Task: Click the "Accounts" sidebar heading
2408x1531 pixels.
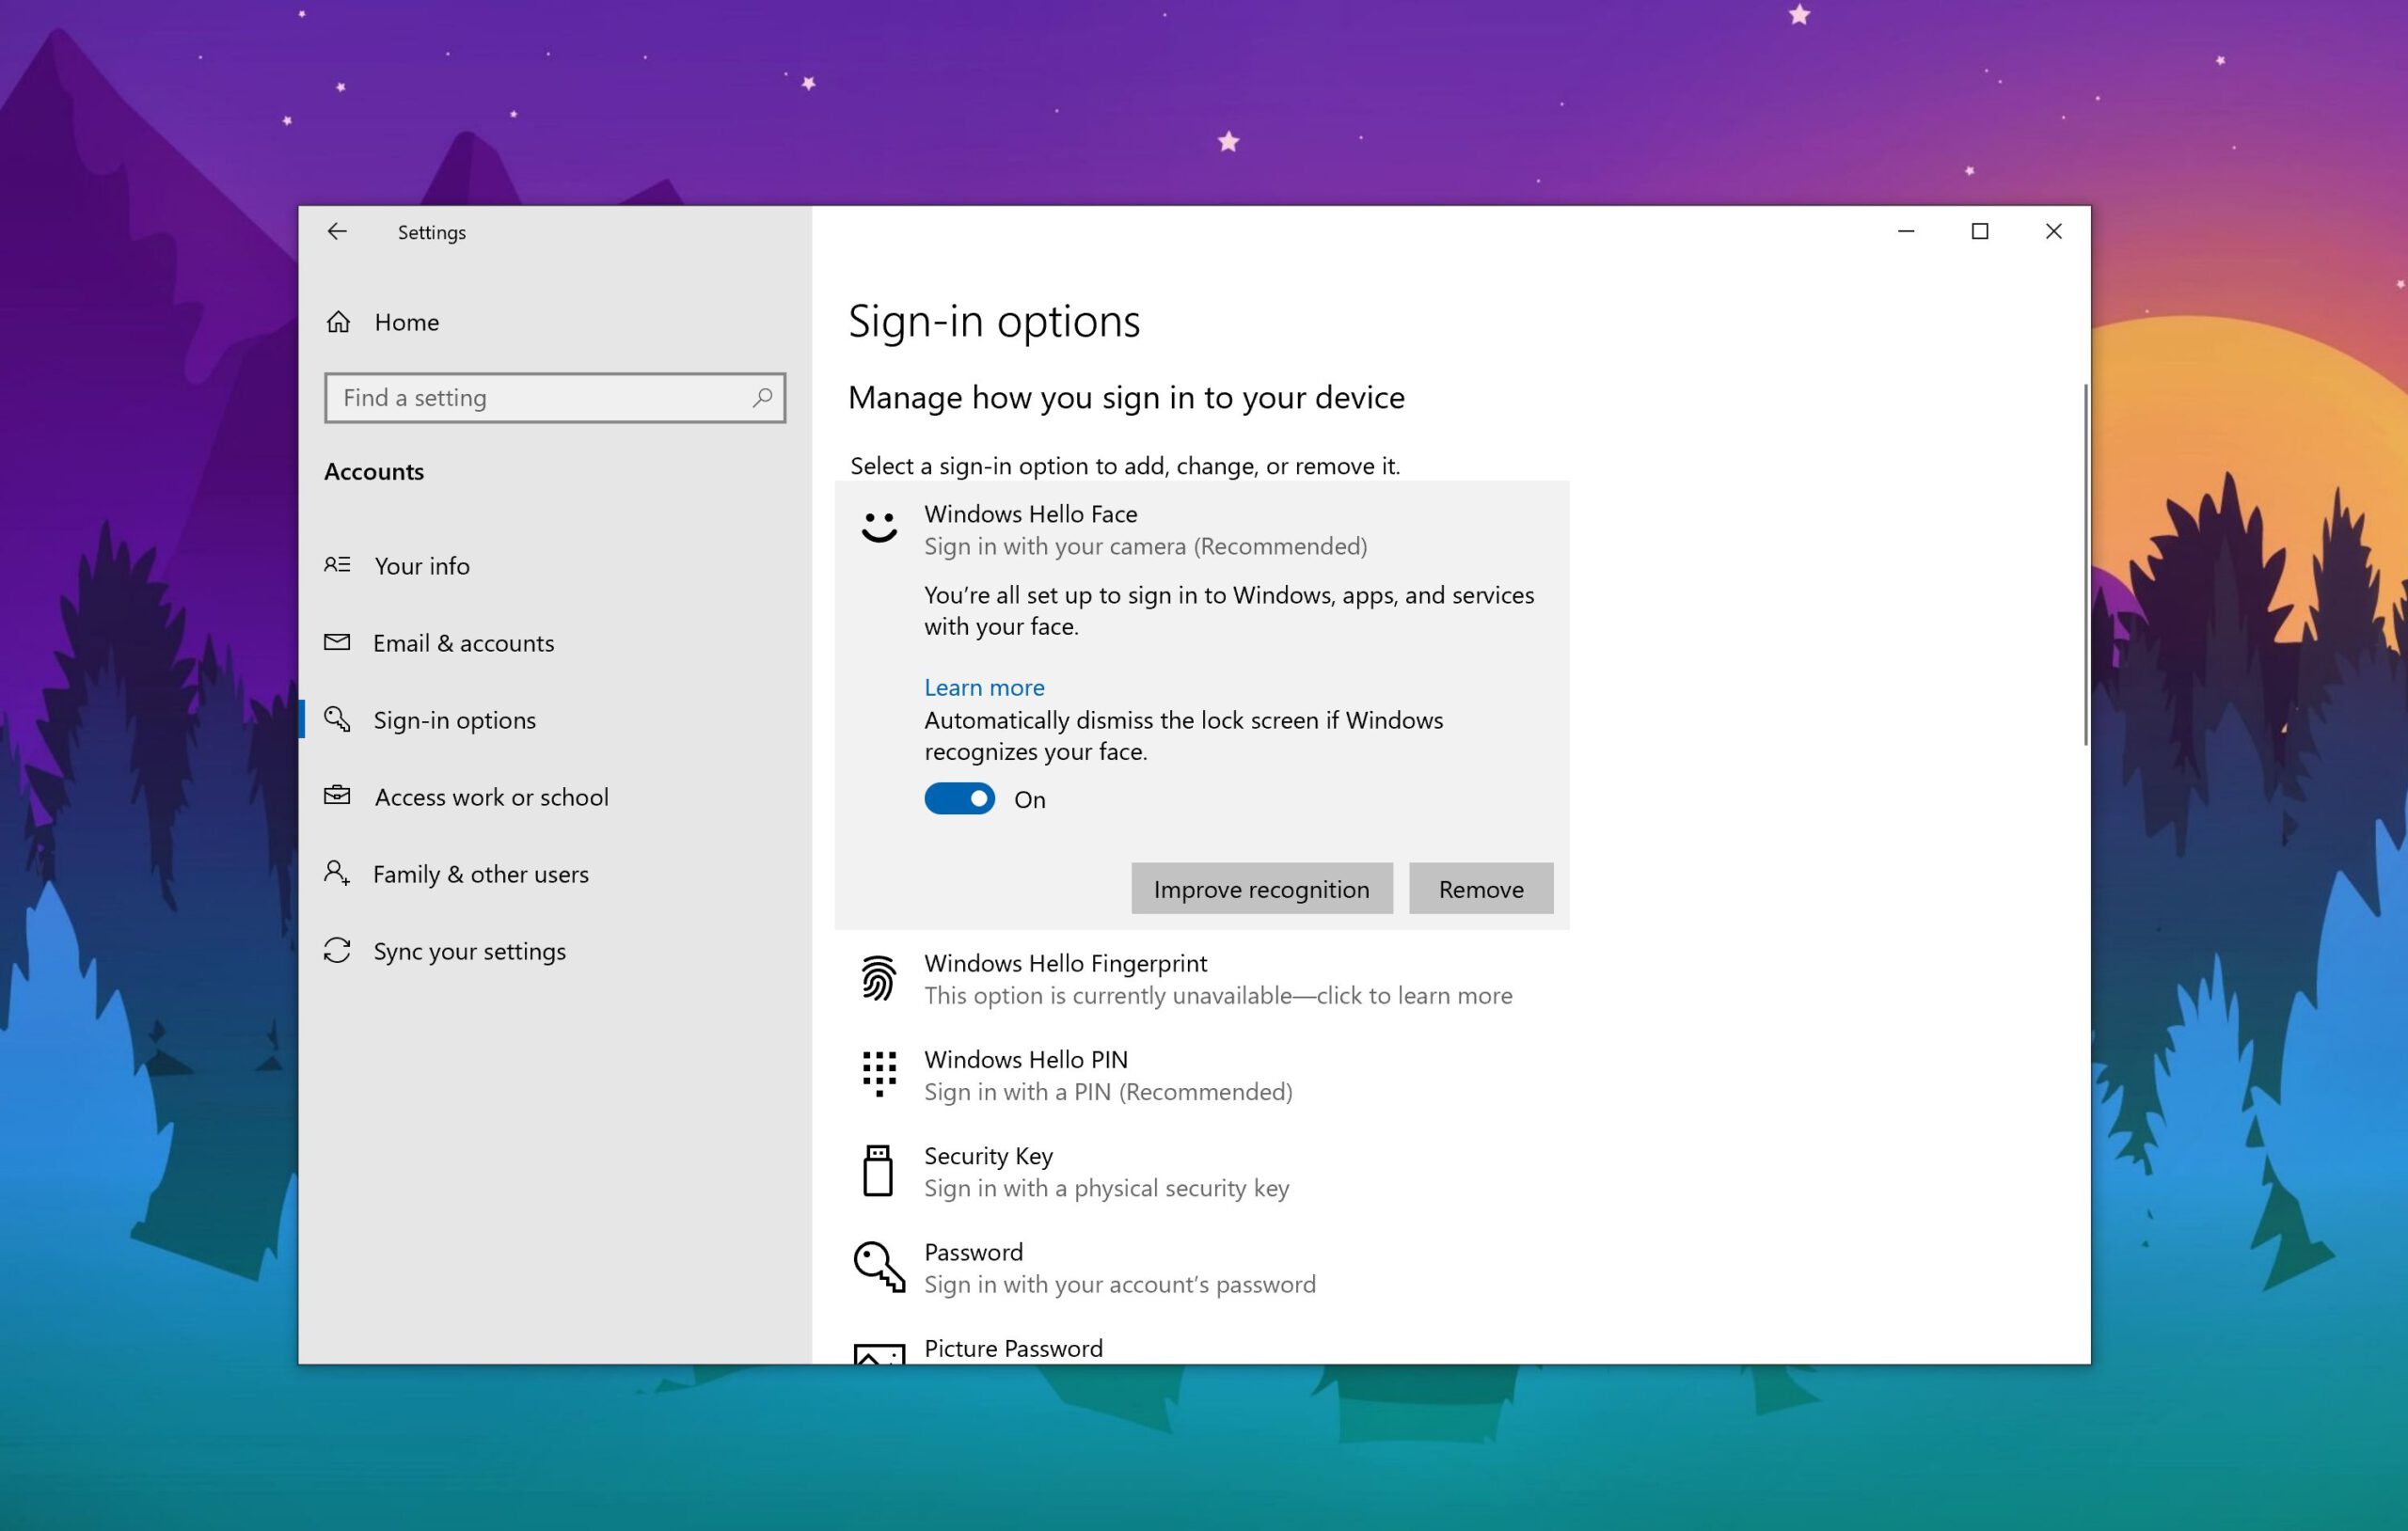Action: 374,471
